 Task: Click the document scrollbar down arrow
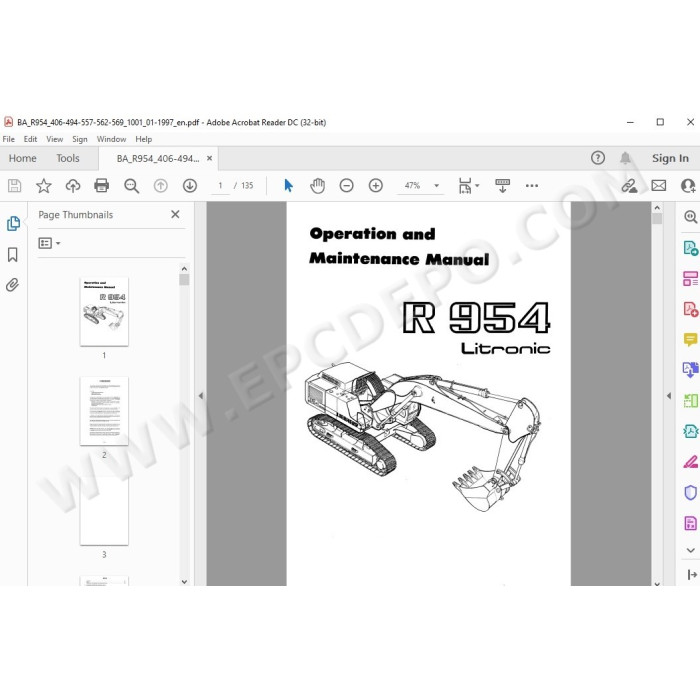[x=657, y=583]
